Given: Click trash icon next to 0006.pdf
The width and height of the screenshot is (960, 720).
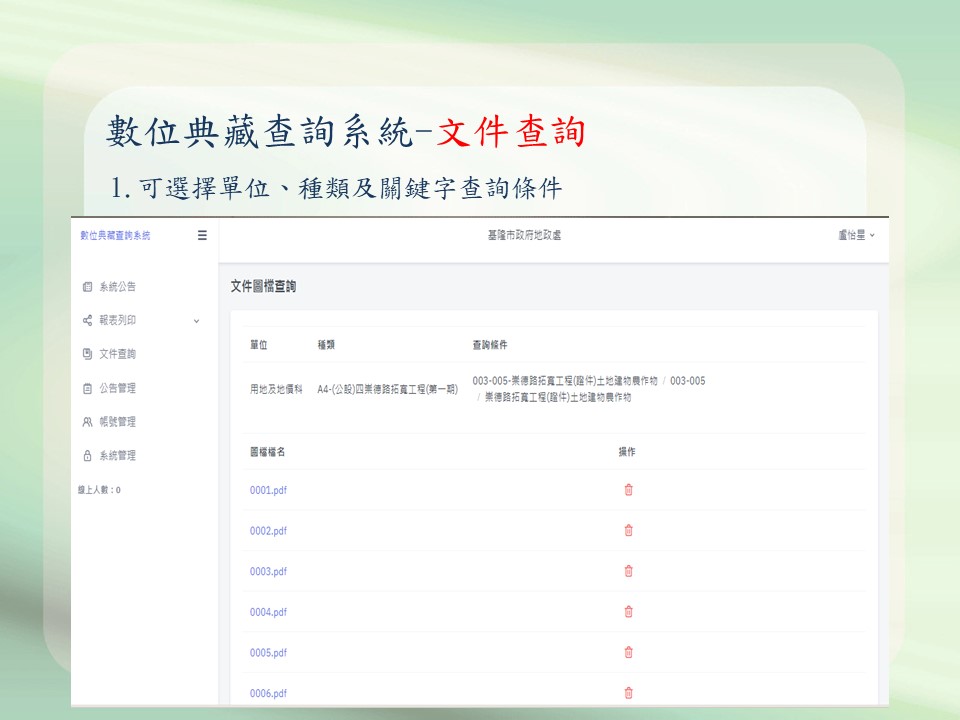Looking at the screenshot, I should 628,692.
